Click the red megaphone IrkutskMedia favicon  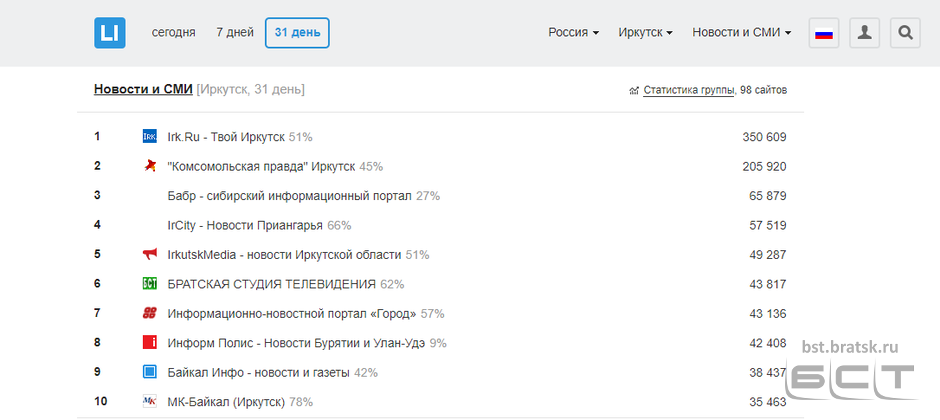tap(149, 254)
